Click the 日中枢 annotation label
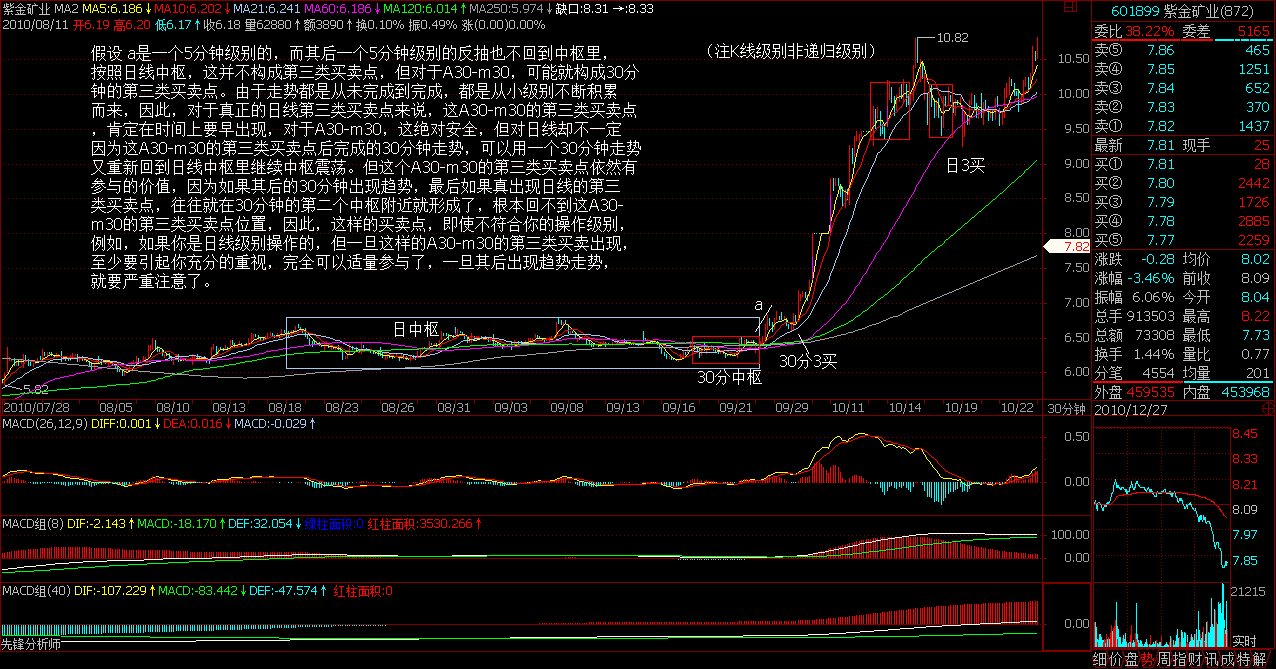The image size is (1276, 669). click(414, 328)
